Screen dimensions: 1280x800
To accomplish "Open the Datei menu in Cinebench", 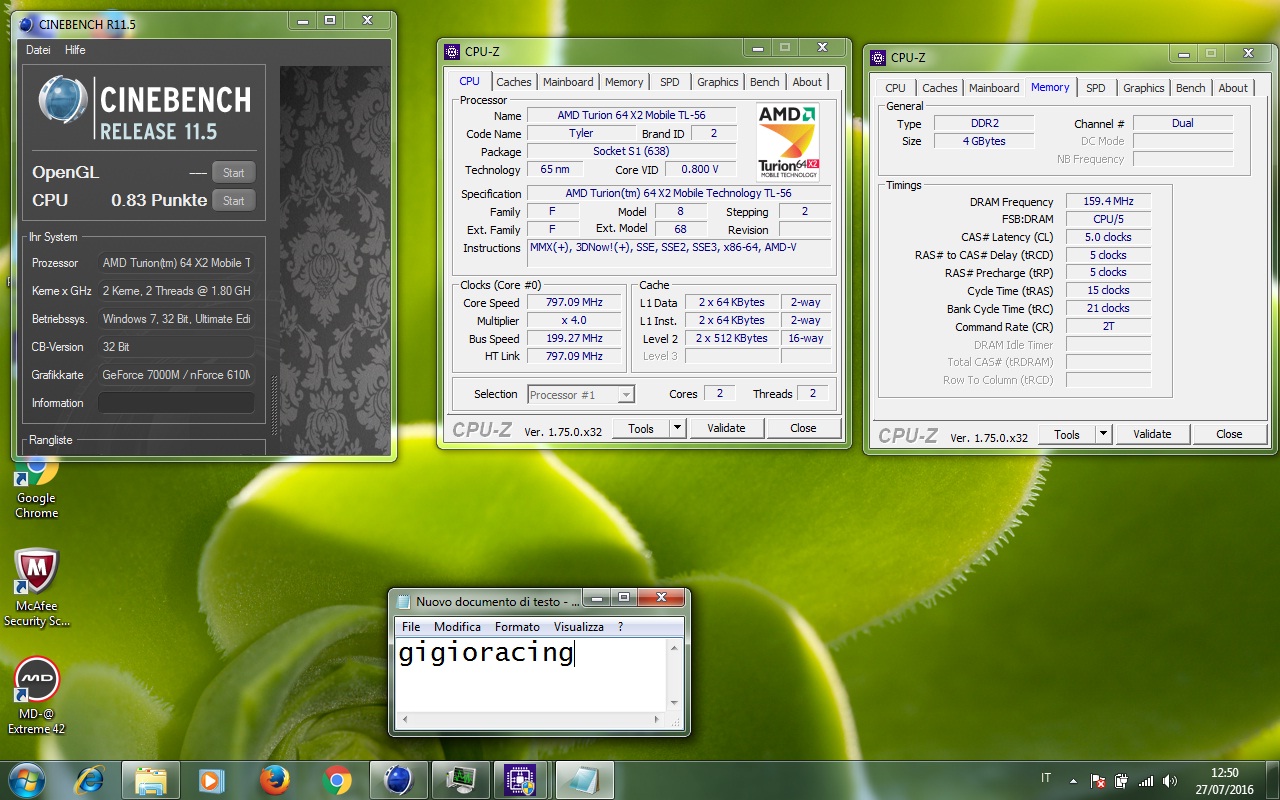I will pos(38,50).
